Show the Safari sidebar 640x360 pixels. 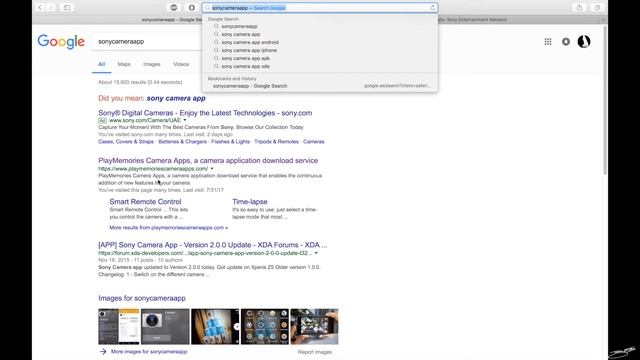point(67,7)
